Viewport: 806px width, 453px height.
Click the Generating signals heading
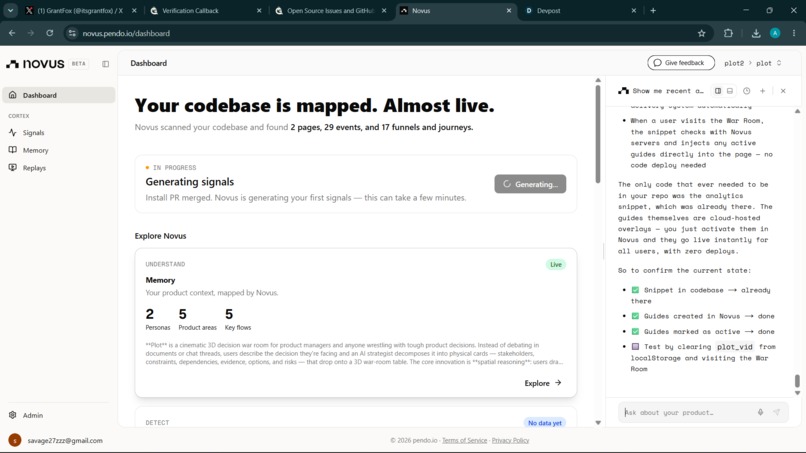(190, 182)
